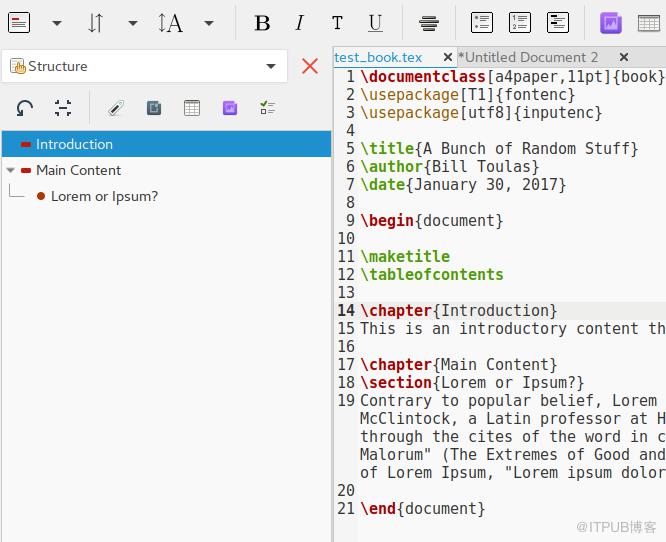This screenshot has width=666, height=542.
Task: Toggle italic formatting
Action: pos(299,23)
